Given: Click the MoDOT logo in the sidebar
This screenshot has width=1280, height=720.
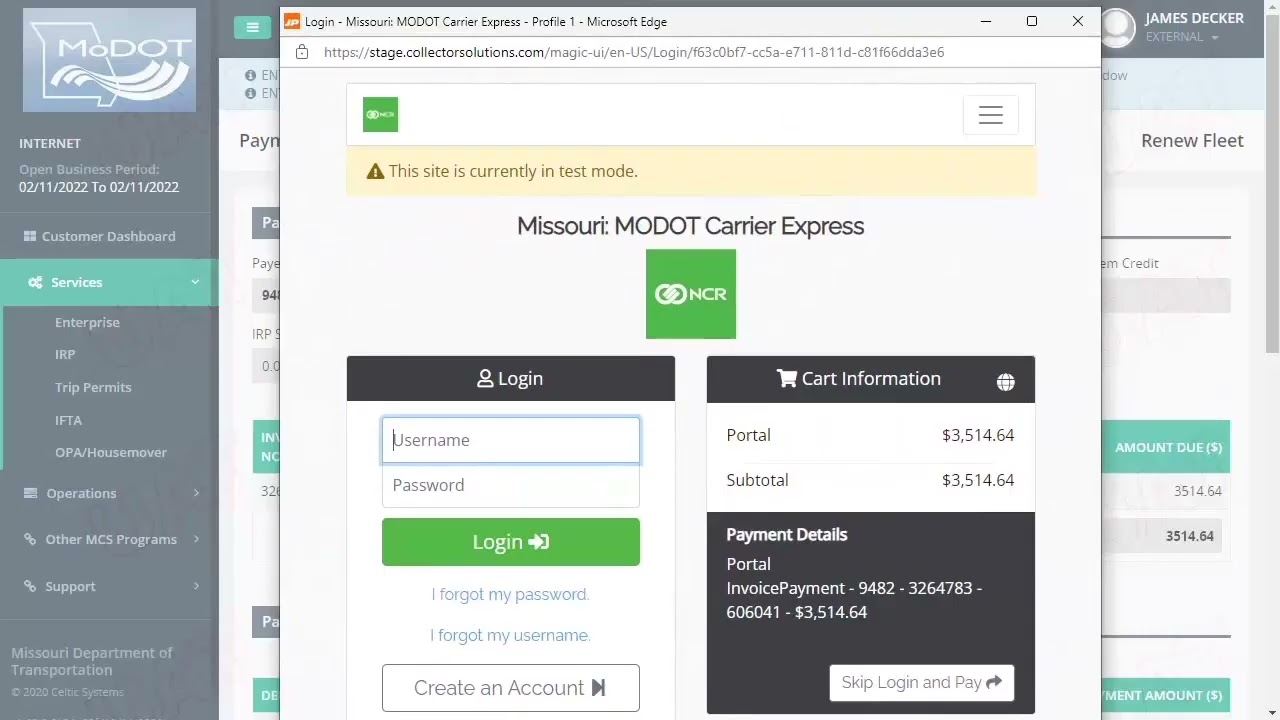Looking at the screenshot, I should 109,60.
